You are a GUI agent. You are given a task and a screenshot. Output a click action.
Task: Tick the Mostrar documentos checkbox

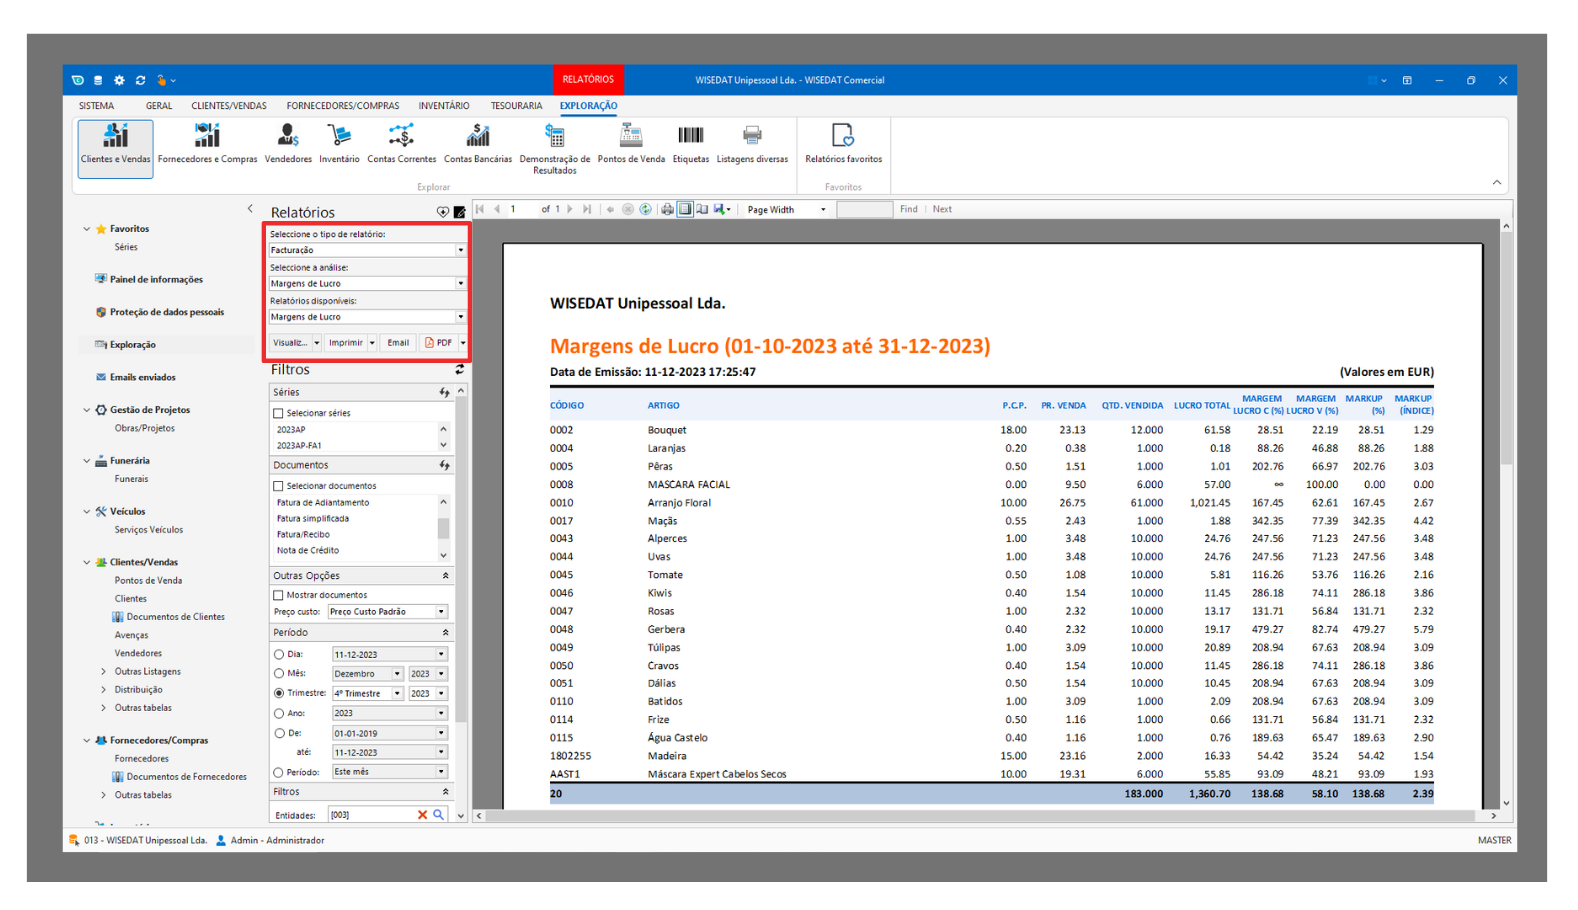point(279,595)
